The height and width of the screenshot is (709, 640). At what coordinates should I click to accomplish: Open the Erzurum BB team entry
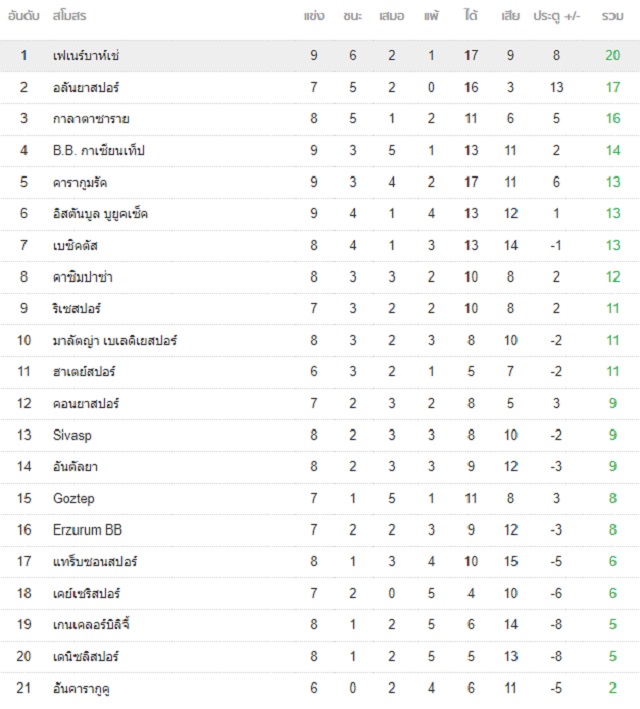coord(87,530)
